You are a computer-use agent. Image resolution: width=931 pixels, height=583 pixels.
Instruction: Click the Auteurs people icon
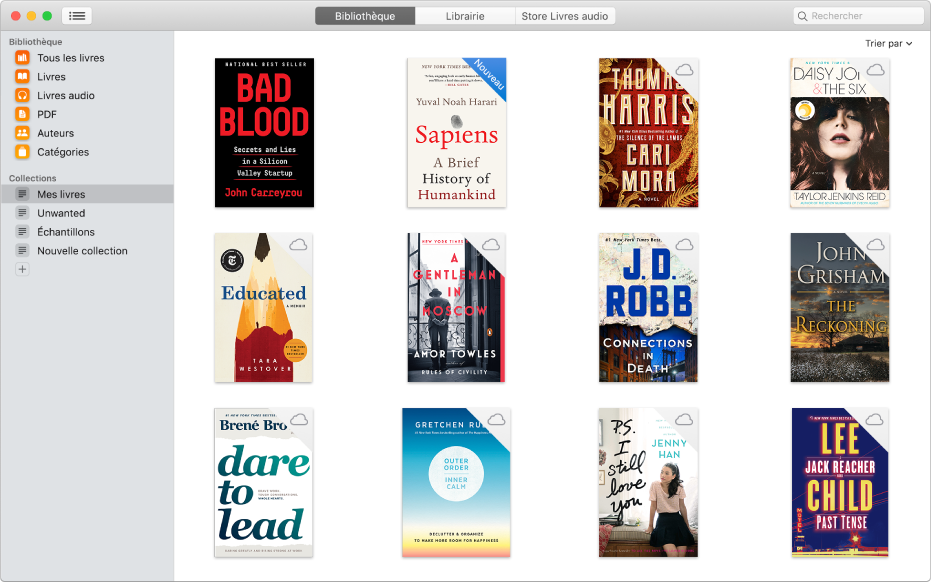[x=23, y=133]
